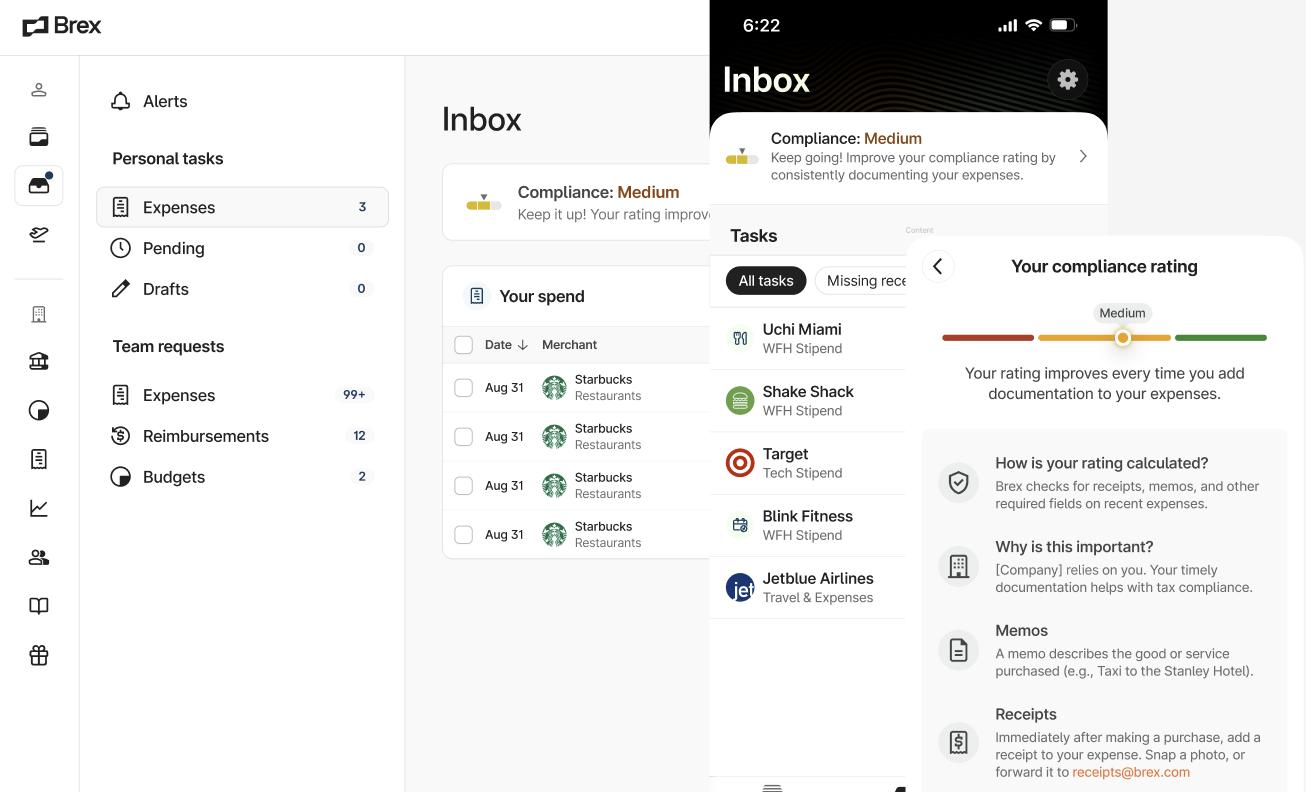Viewport: 1306px width, 792px height.
Task: Open the travel plane icon in sidebar
Action: pos(39,234)
